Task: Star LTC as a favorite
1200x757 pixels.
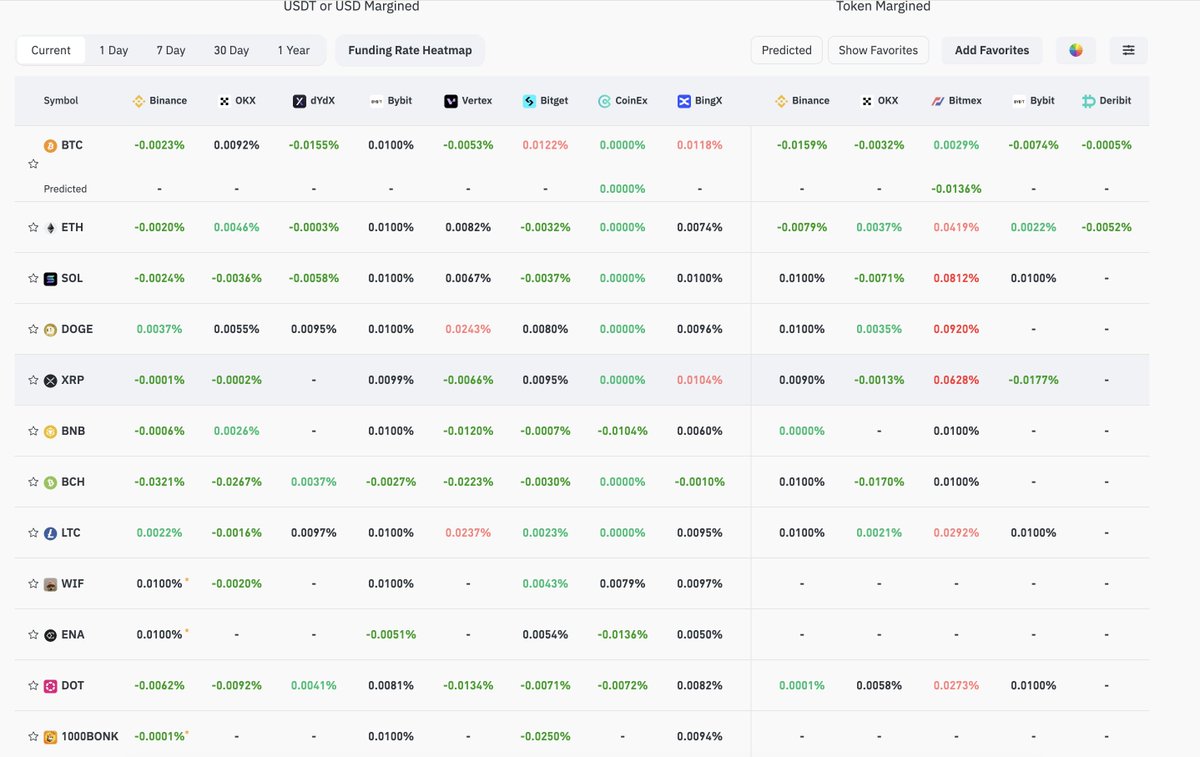Action: point(33,533)
